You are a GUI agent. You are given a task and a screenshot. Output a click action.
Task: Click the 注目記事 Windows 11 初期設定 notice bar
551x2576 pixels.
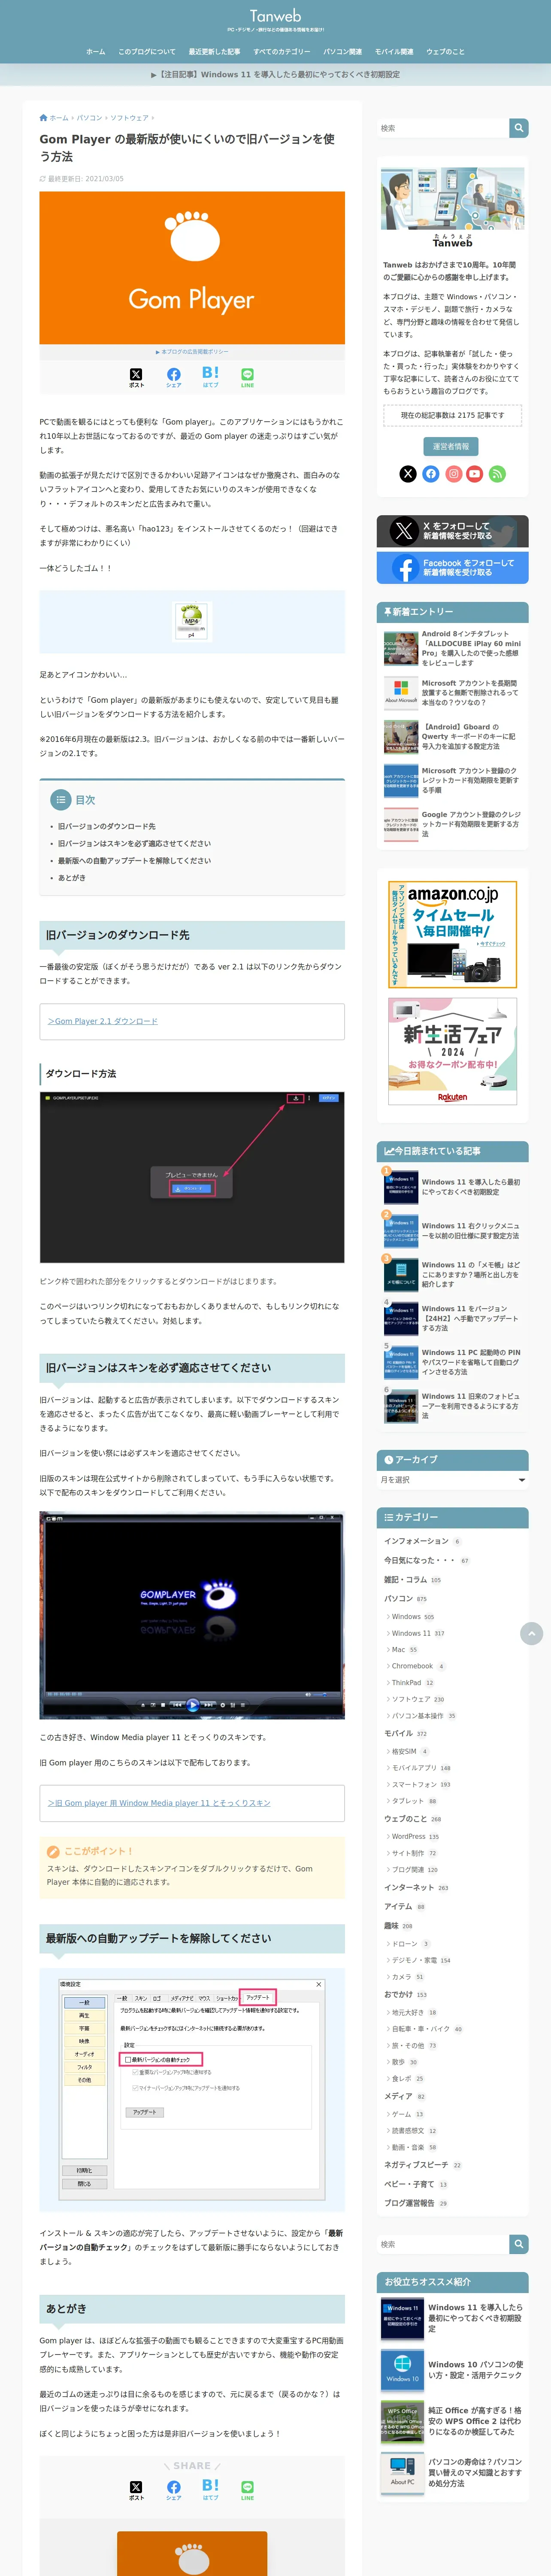click(x=275, y=75)
